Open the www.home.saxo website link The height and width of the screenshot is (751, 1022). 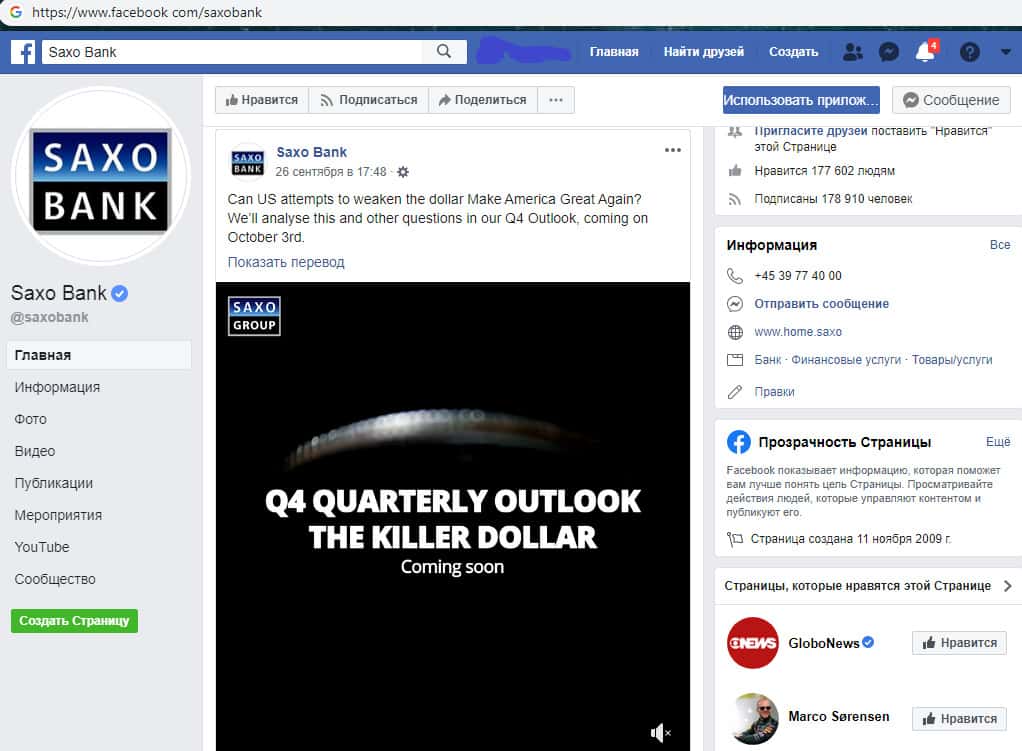tap(798, 332)
